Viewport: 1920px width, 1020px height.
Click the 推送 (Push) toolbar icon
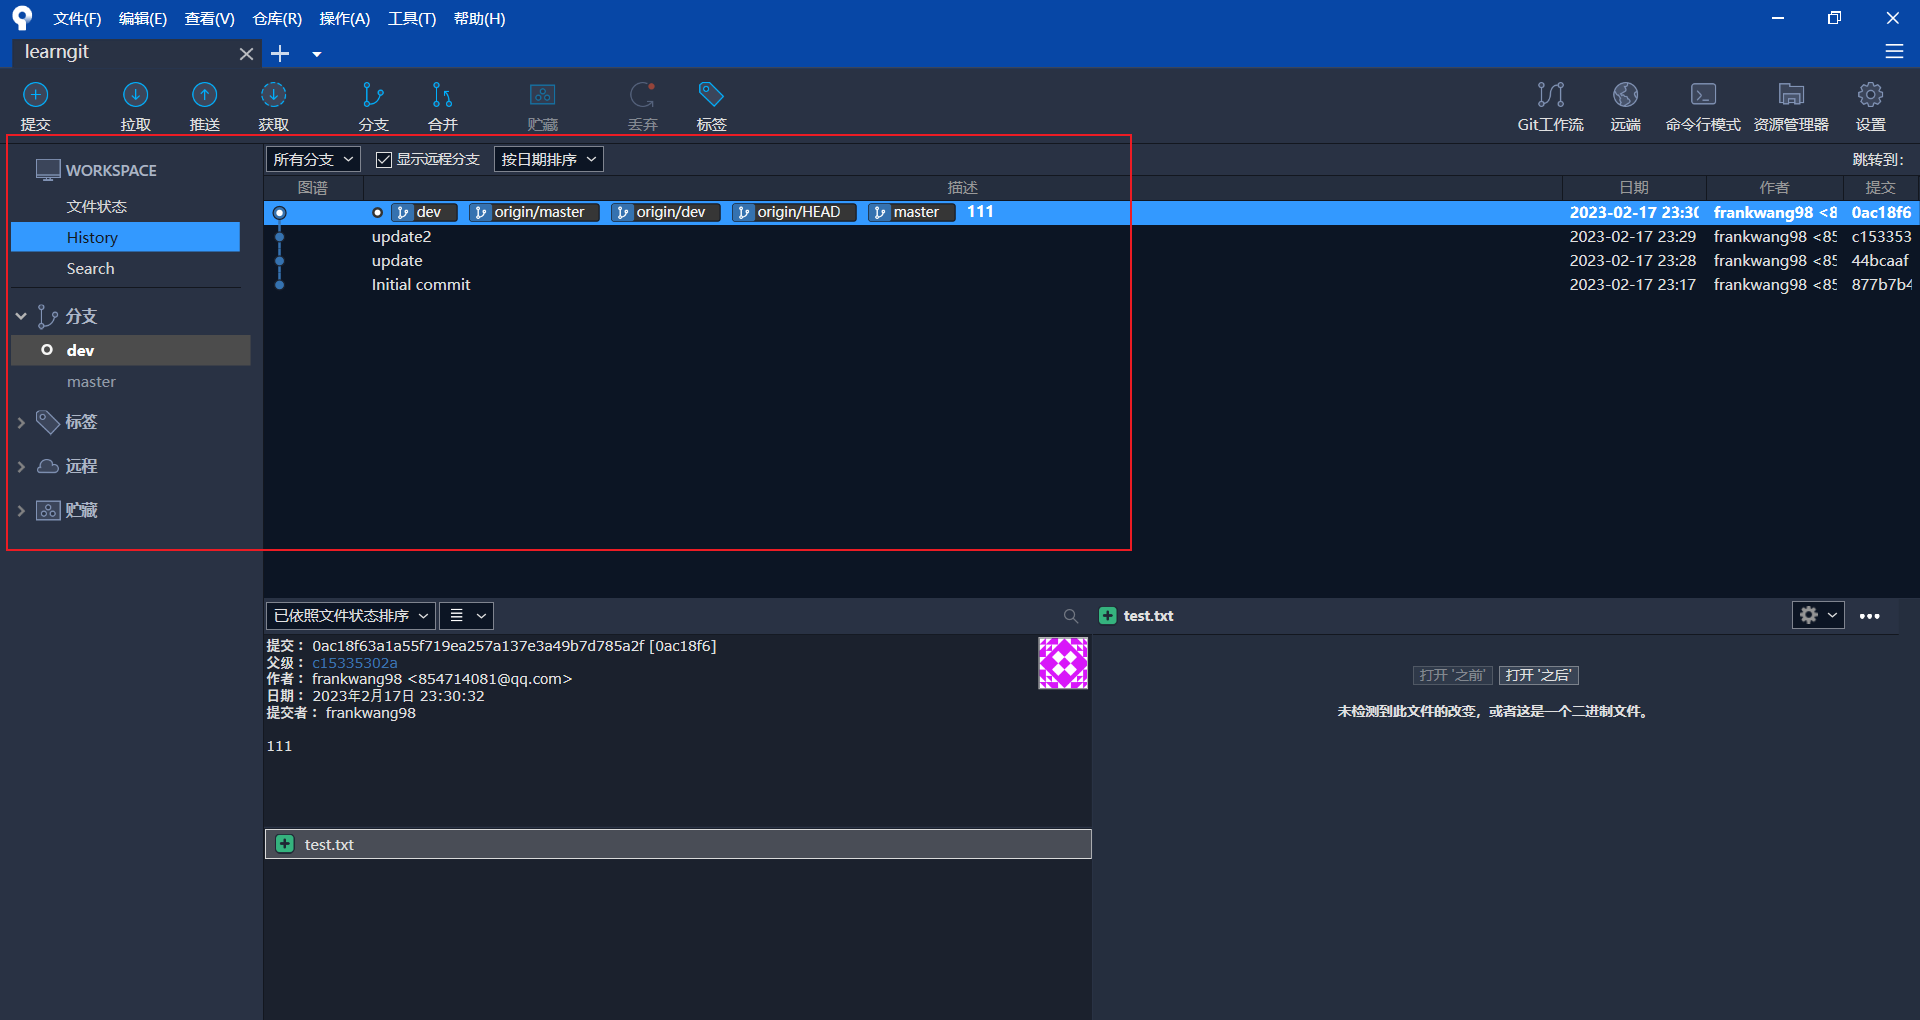[x=204, y=105]
